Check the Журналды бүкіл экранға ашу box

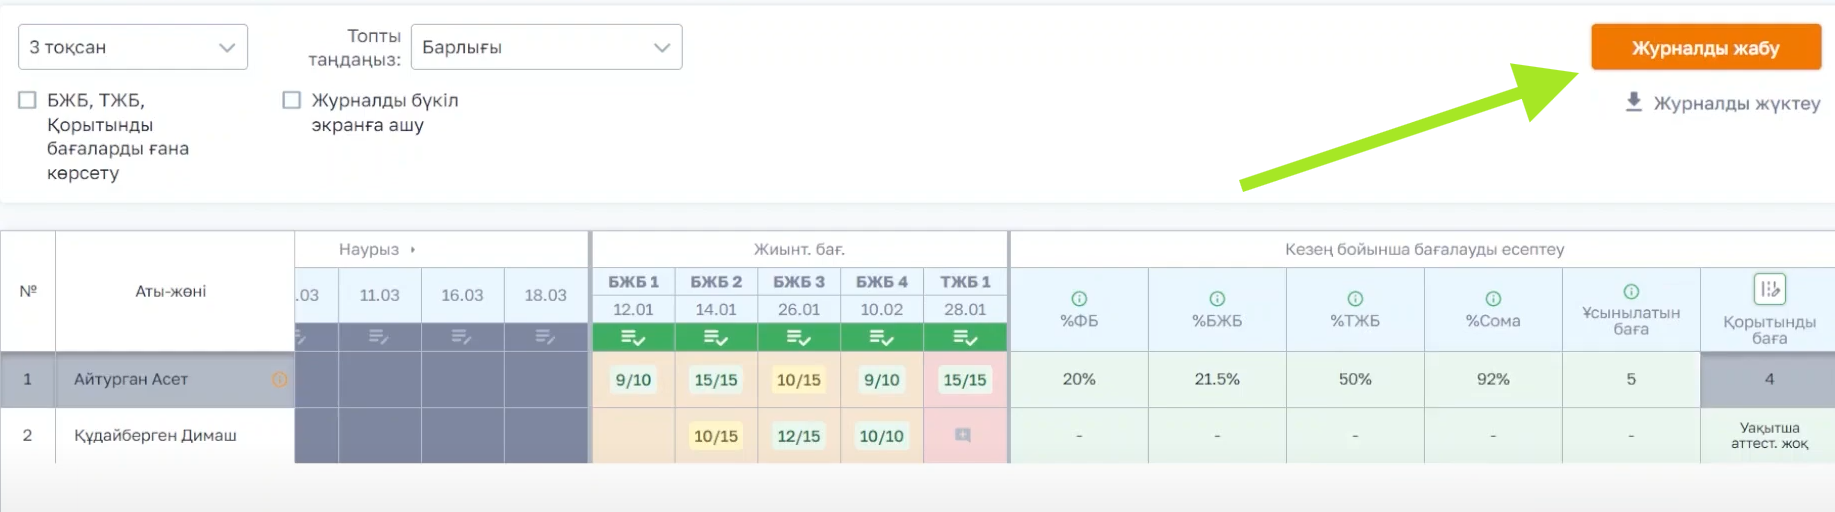tap(292, 100)
